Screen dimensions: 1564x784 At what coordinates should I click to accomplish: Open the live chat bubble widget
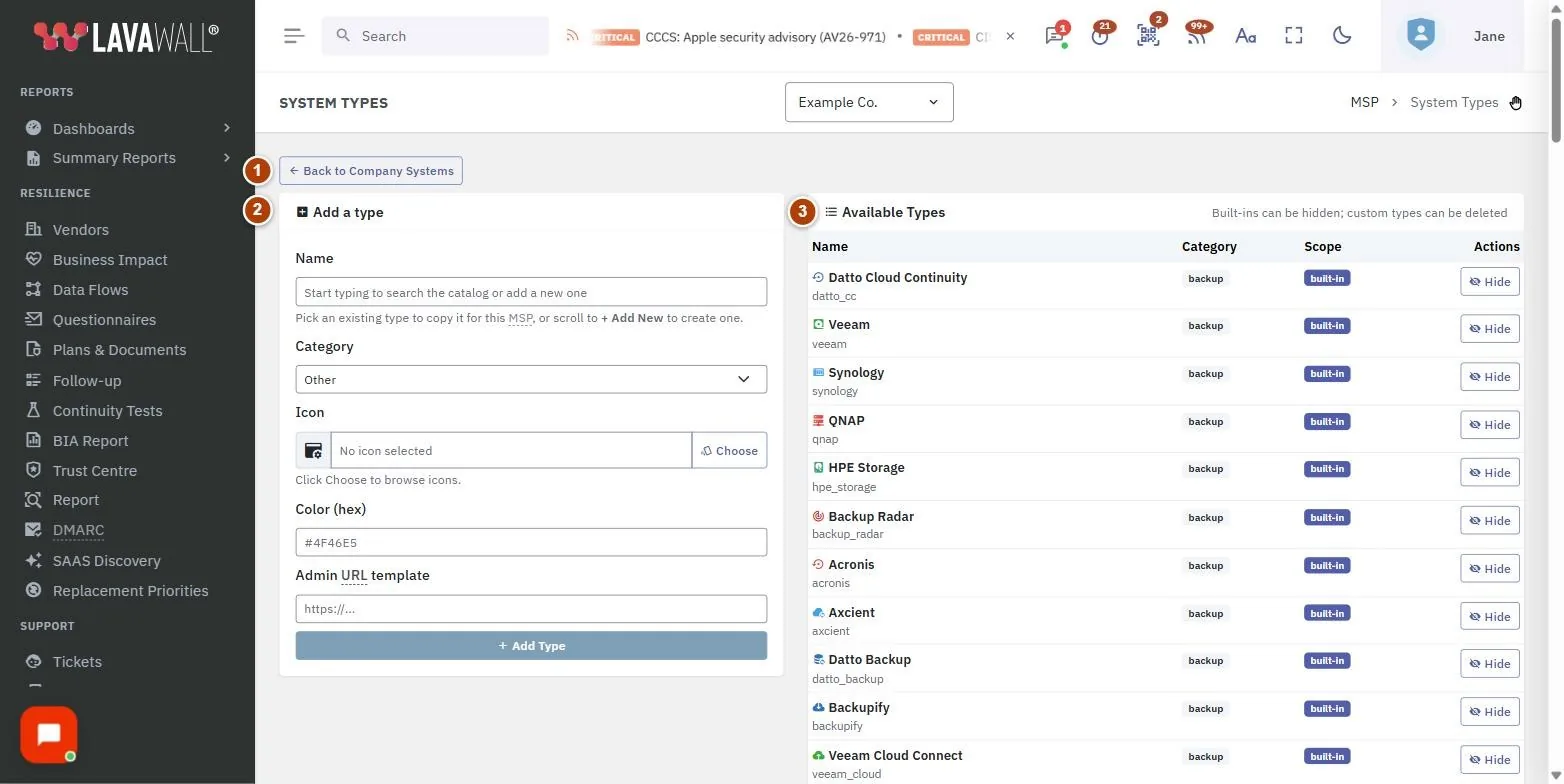coord(48,735)
